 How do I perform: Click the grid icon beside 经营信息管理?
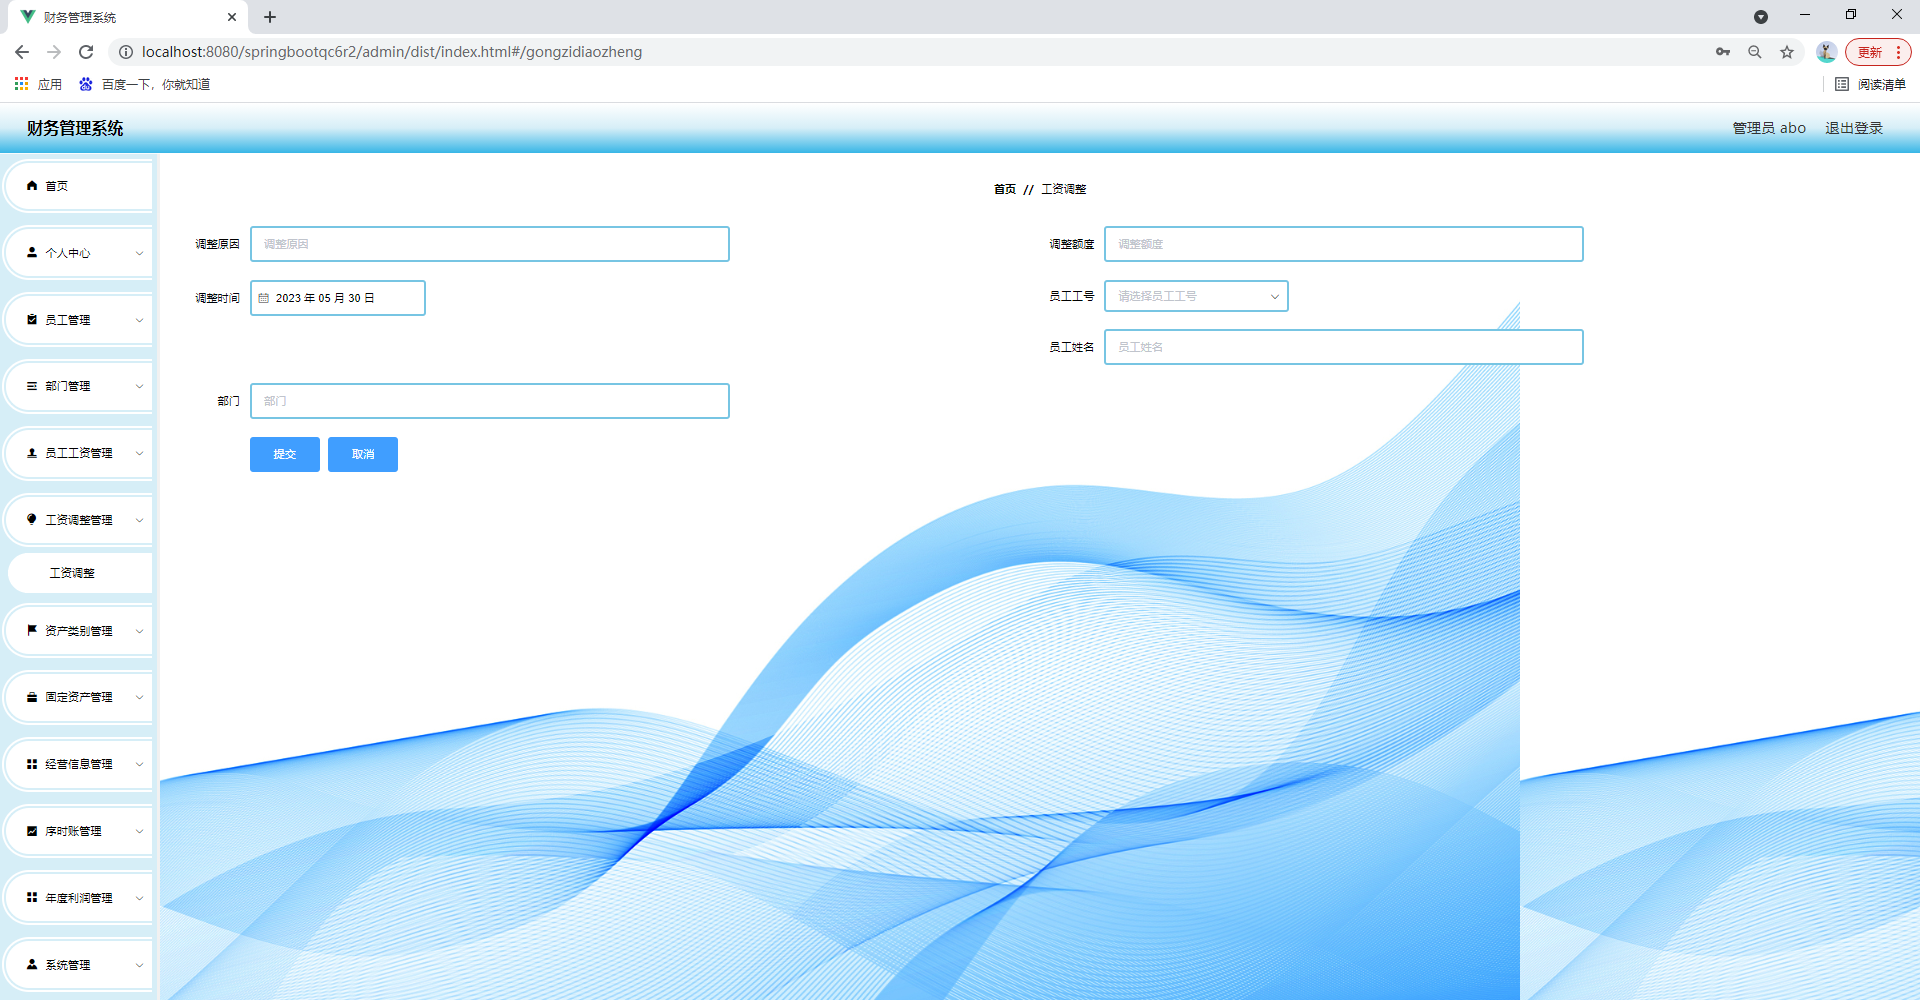pos(32,764)
